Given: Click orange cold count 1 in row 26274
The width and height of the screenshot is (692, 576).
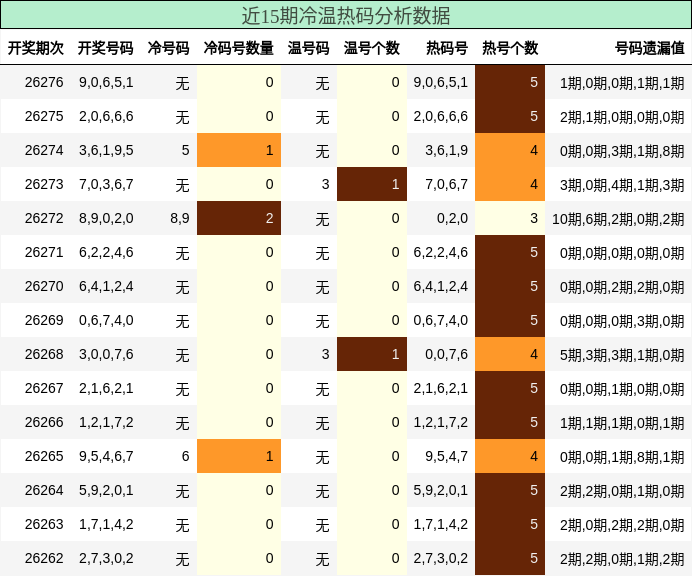Looking at the screenshot, I should [239, 150].
